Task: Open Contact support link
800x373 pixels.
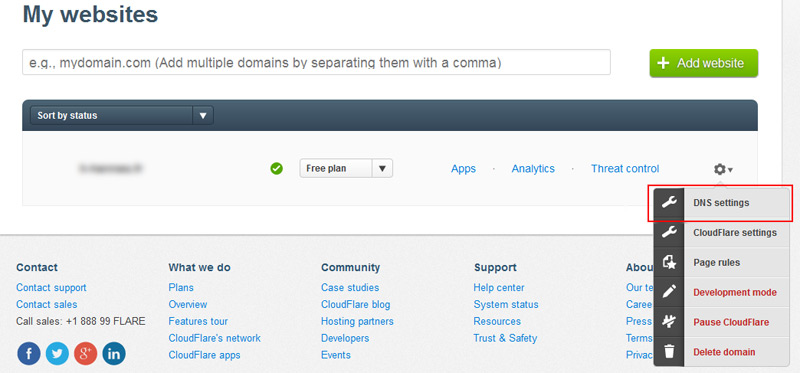Action: tap(51, 287)
